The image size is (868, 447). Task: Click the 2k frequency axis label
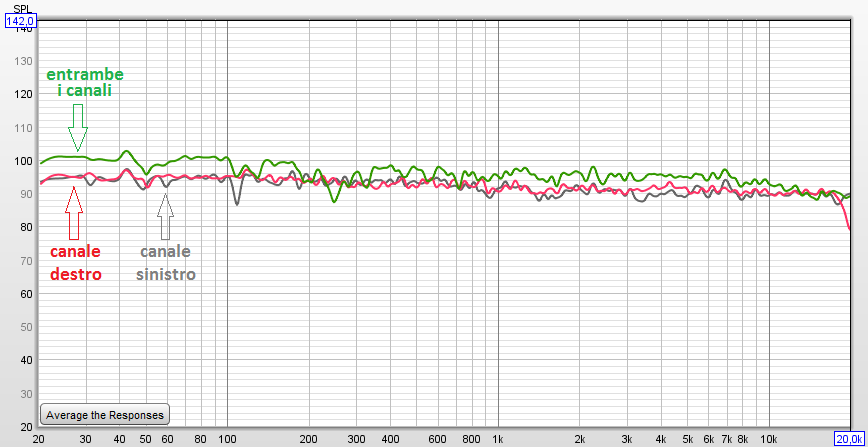click(580, 439)
